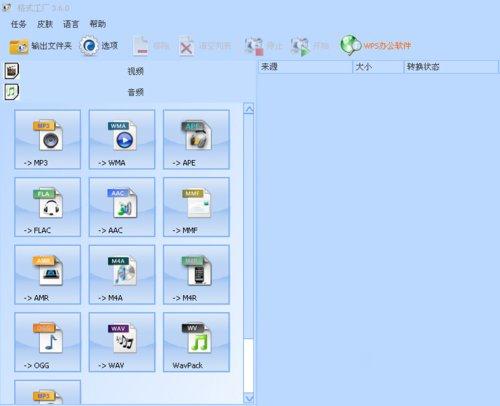Screen dimensions: 500x406
Task: Open 选项 settings from toolbar
Action: [99, 46]
